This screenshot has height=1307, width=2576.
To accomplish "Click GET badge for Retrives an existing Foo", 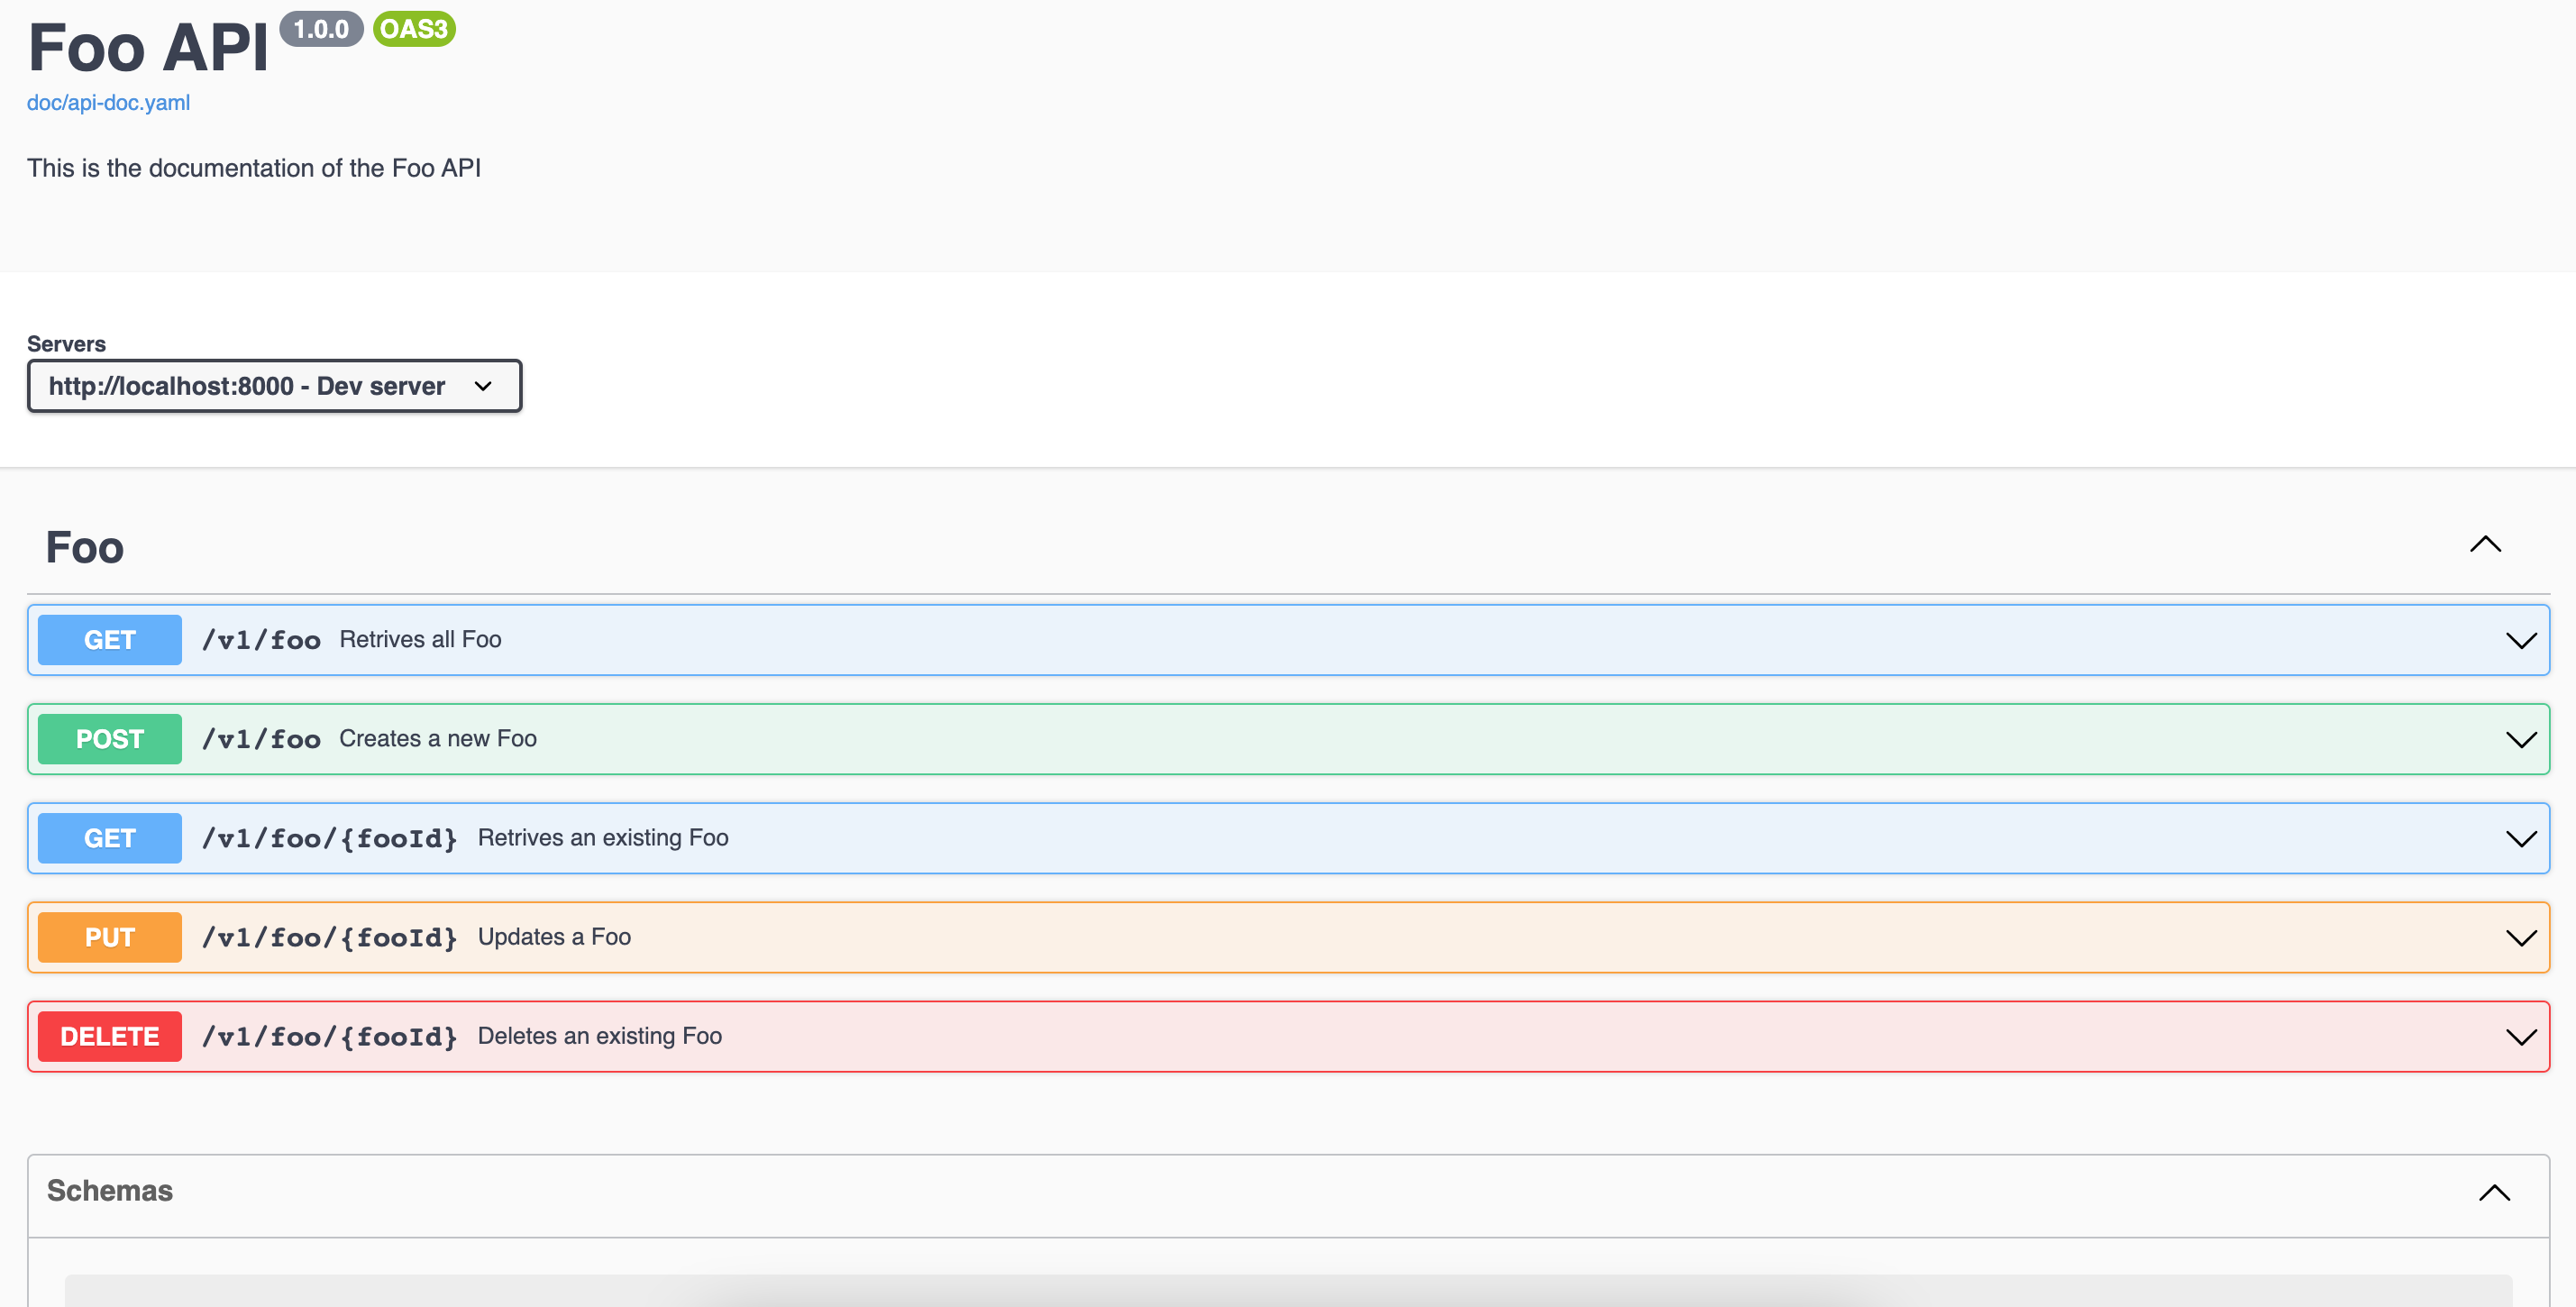I will pos(110,838).
